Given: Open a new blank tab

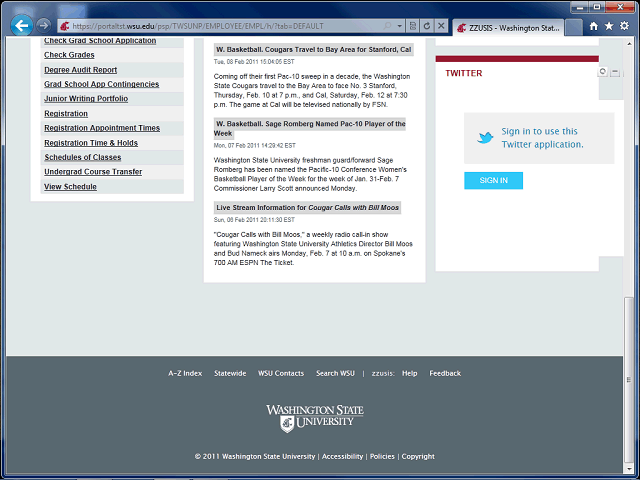Looking at the screenshot, I should click(x=573, y=28).
